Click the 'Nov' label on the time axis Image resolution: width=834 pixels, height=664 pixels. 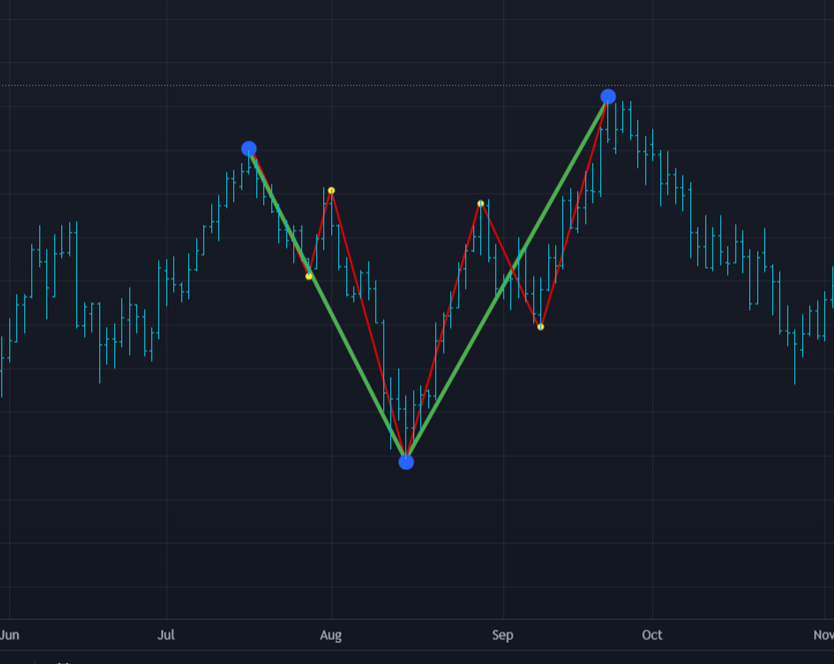coord(823,635)
